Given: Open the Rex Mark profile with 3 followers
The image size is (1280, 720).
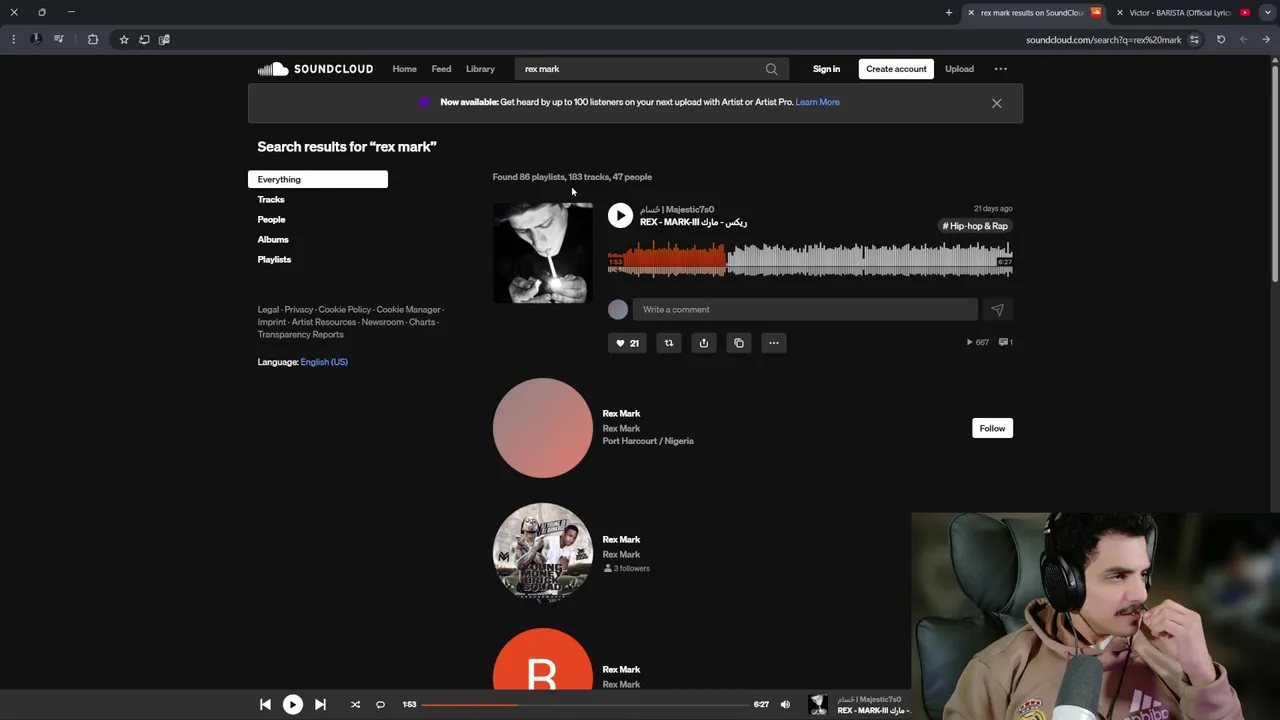Looking at the screenshot, I should point(621,539).
